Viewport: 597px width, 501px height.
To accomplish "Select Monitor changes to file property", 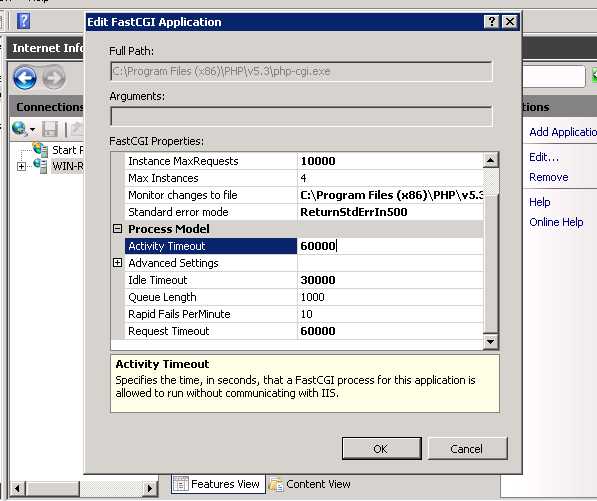I will (211, 195).
